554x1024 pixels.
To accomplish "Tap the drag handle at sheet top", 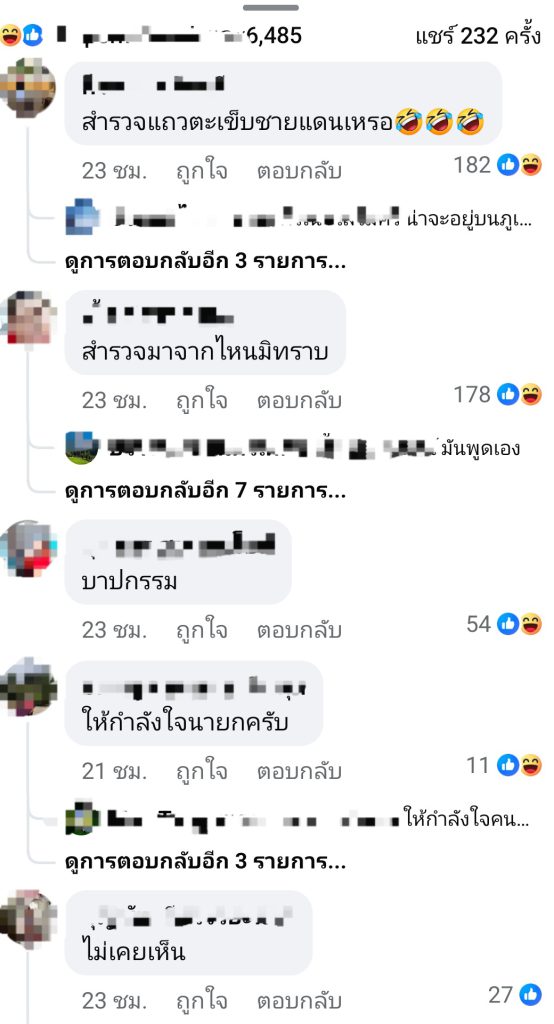I will (270, 8).
